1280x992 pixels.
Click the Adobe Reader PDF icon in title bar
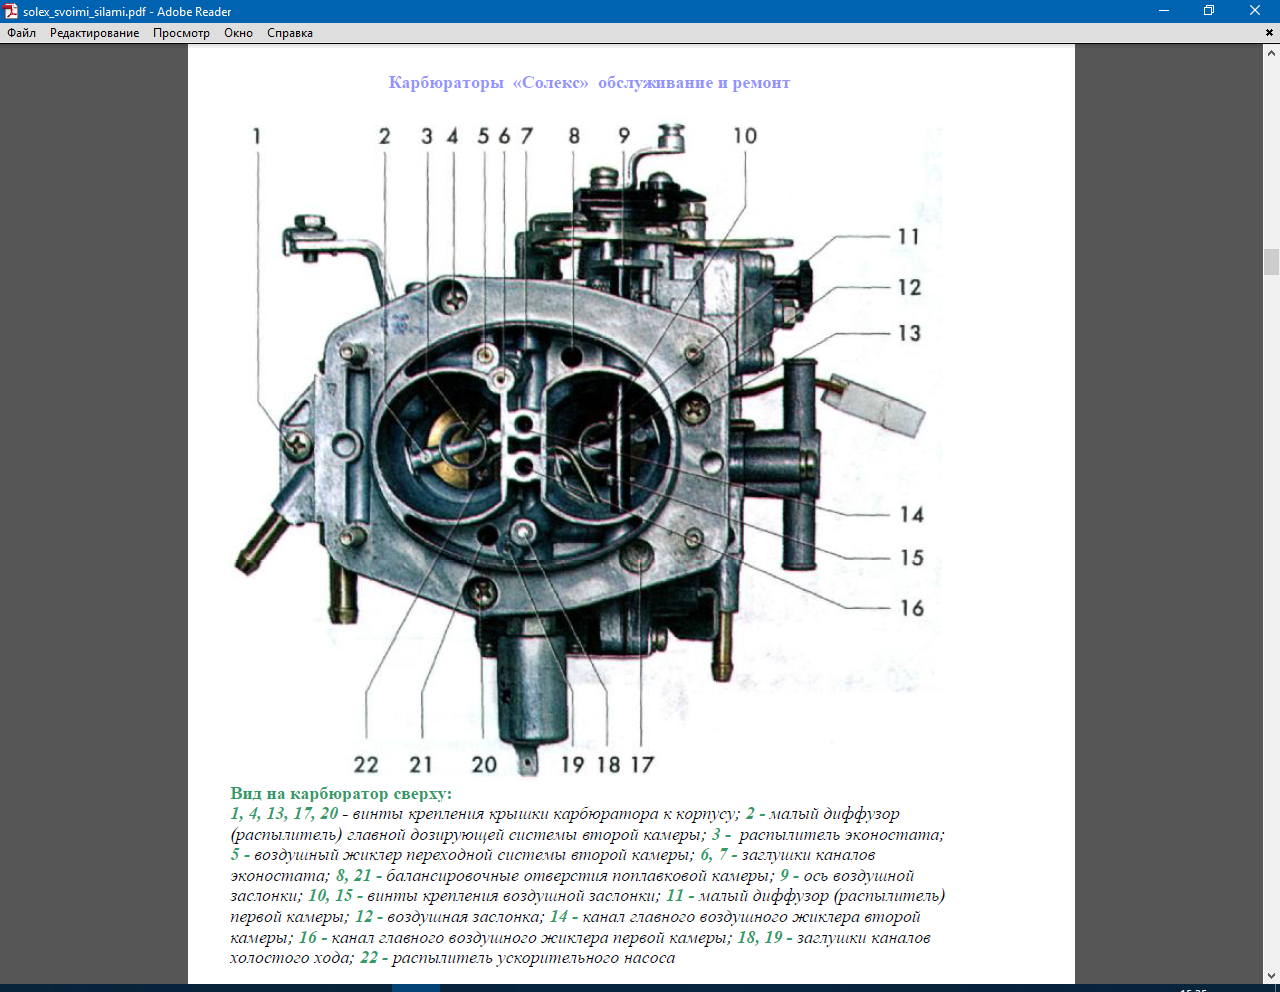point(11,11)
